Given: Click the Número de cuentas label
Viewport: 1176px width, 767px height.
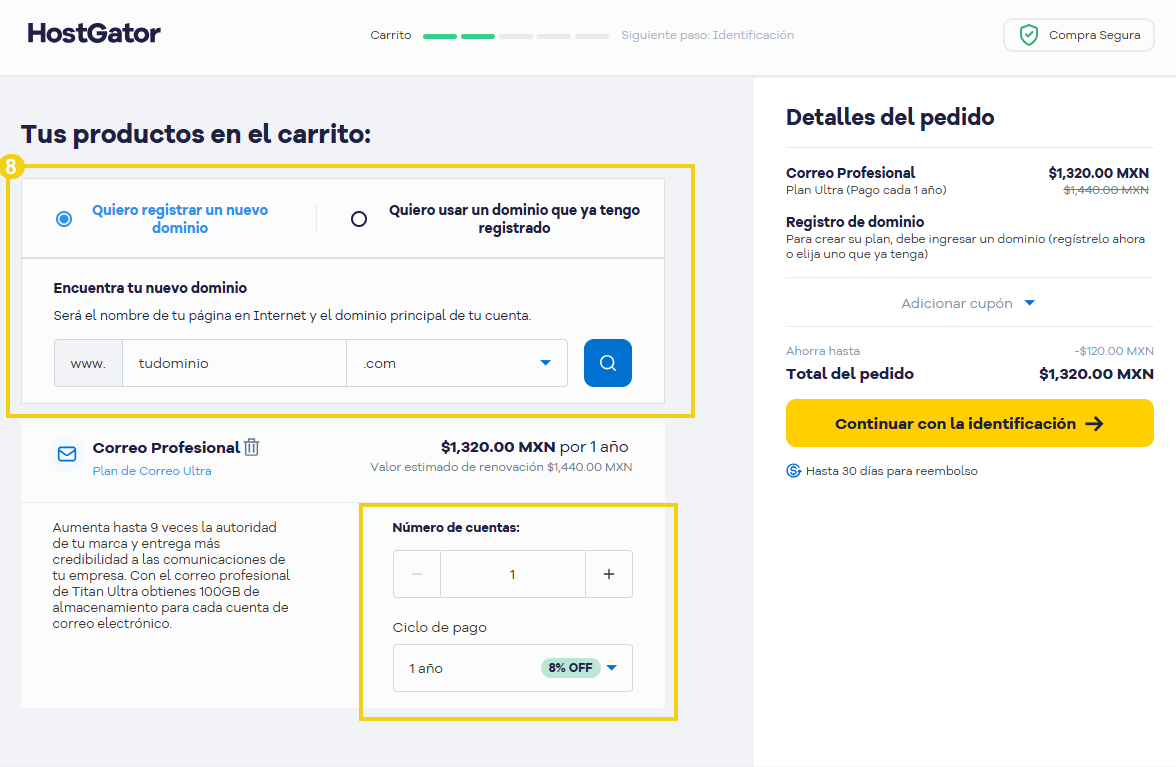Looking at the screenshot, I should click(456, 528).
